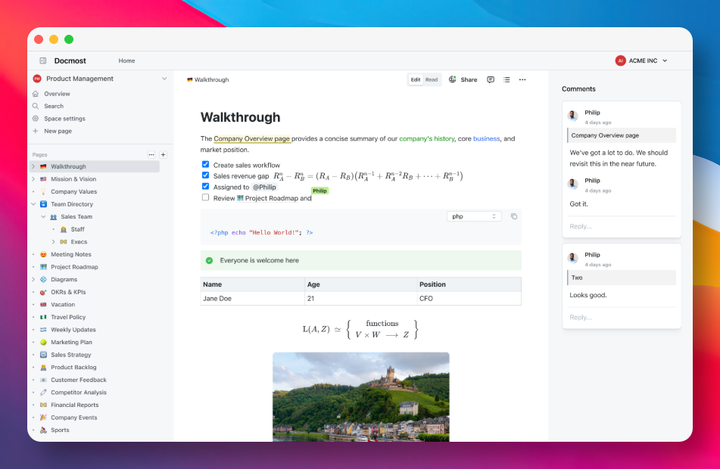Image resolution: width=720 pixels, height=469 pixels.
Task: Click the Product Backlog page icon
Action: (x=43, y=367)
